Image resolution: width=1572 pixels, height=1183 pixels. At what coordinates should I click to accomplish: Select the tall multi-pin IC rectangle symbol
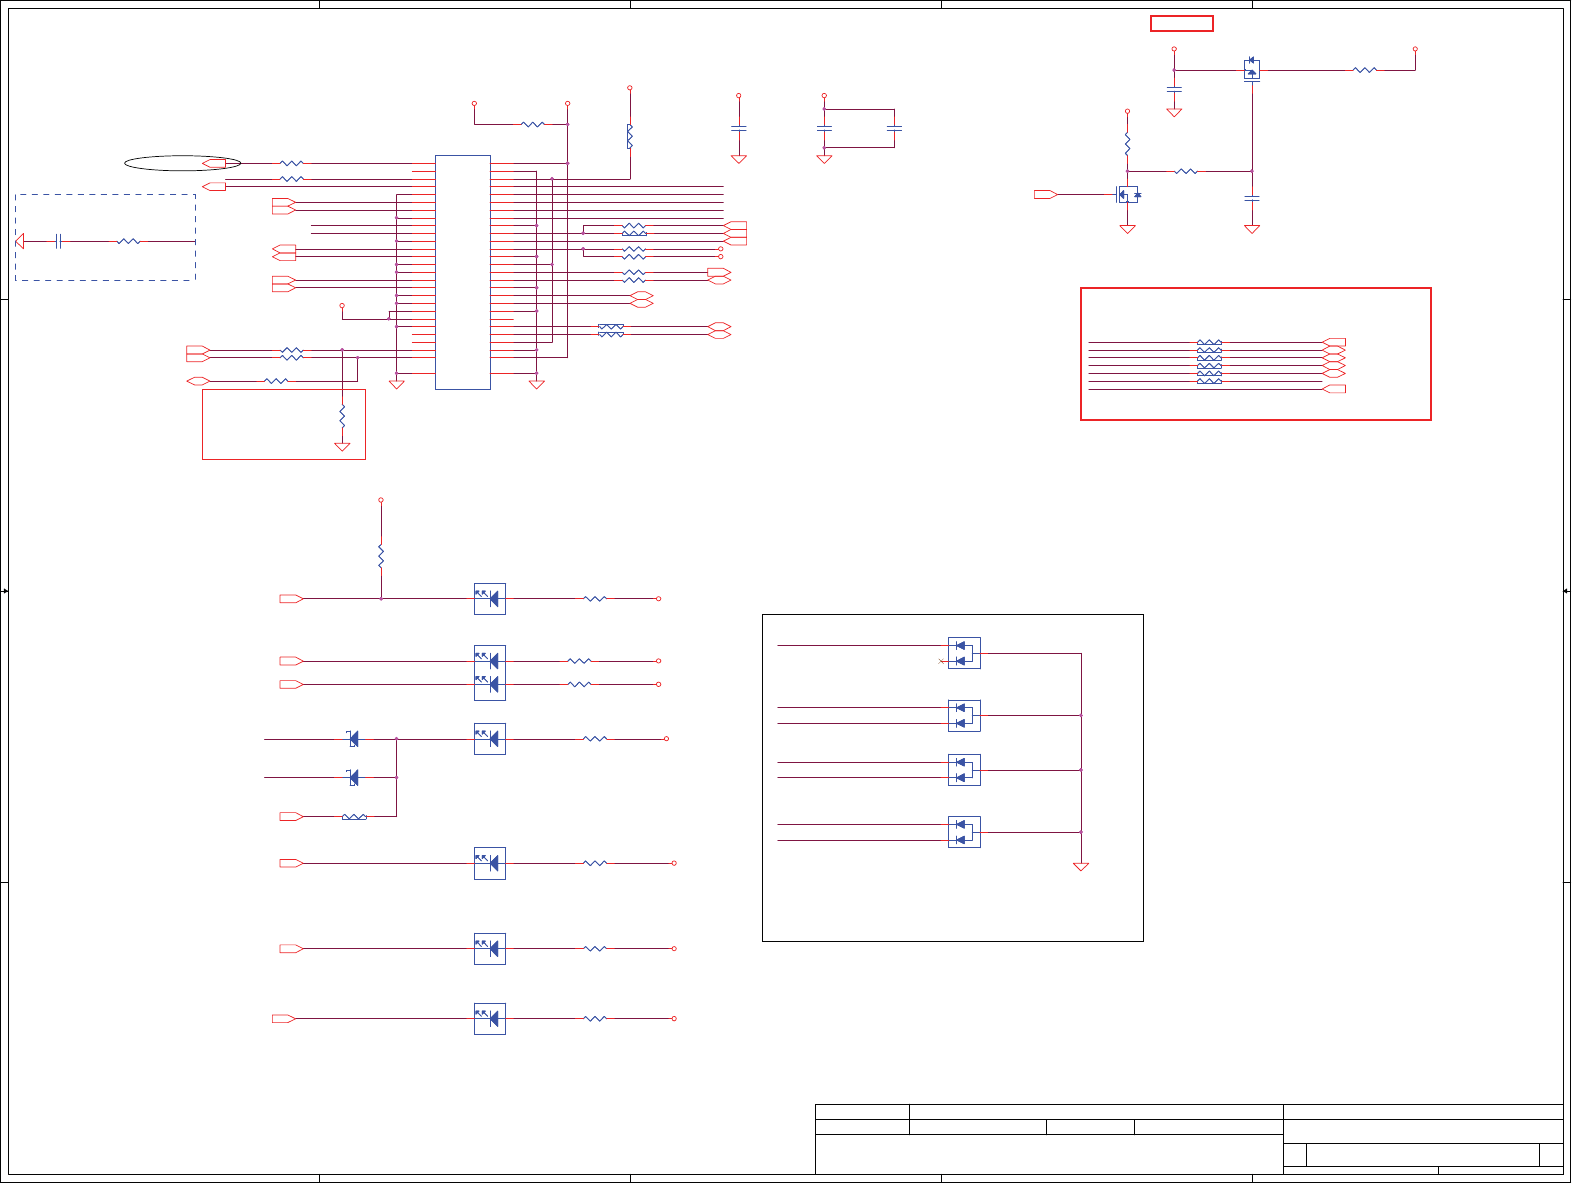pos(463,272)
